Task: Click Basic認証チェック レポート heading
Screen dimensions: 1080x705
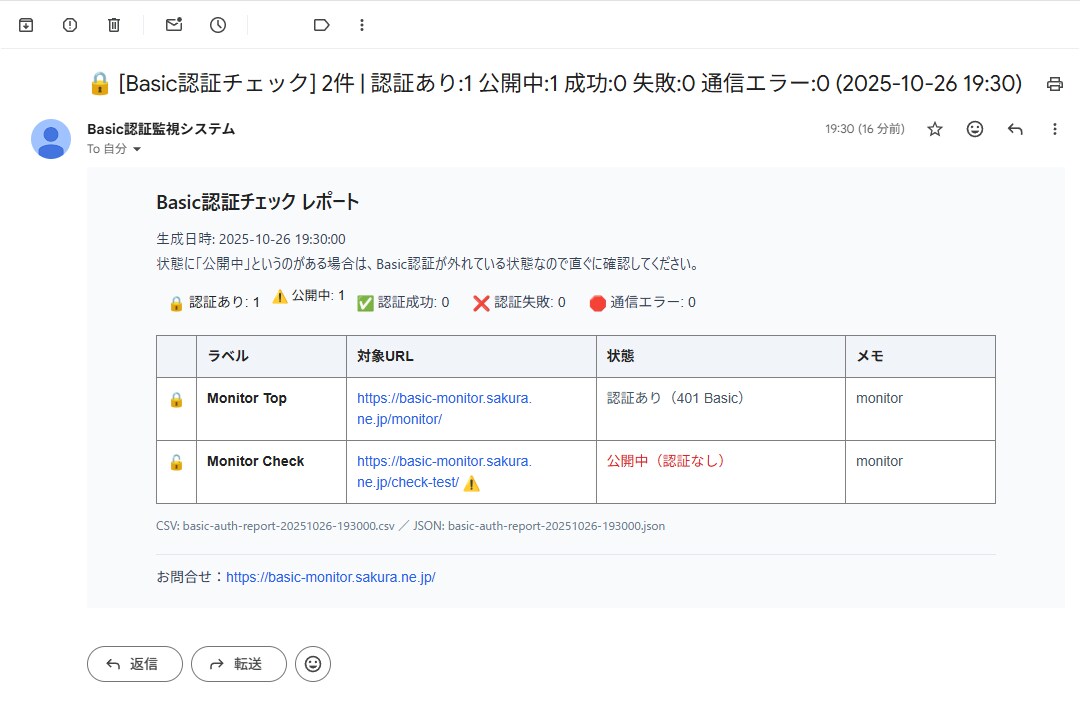Action: 258,202
